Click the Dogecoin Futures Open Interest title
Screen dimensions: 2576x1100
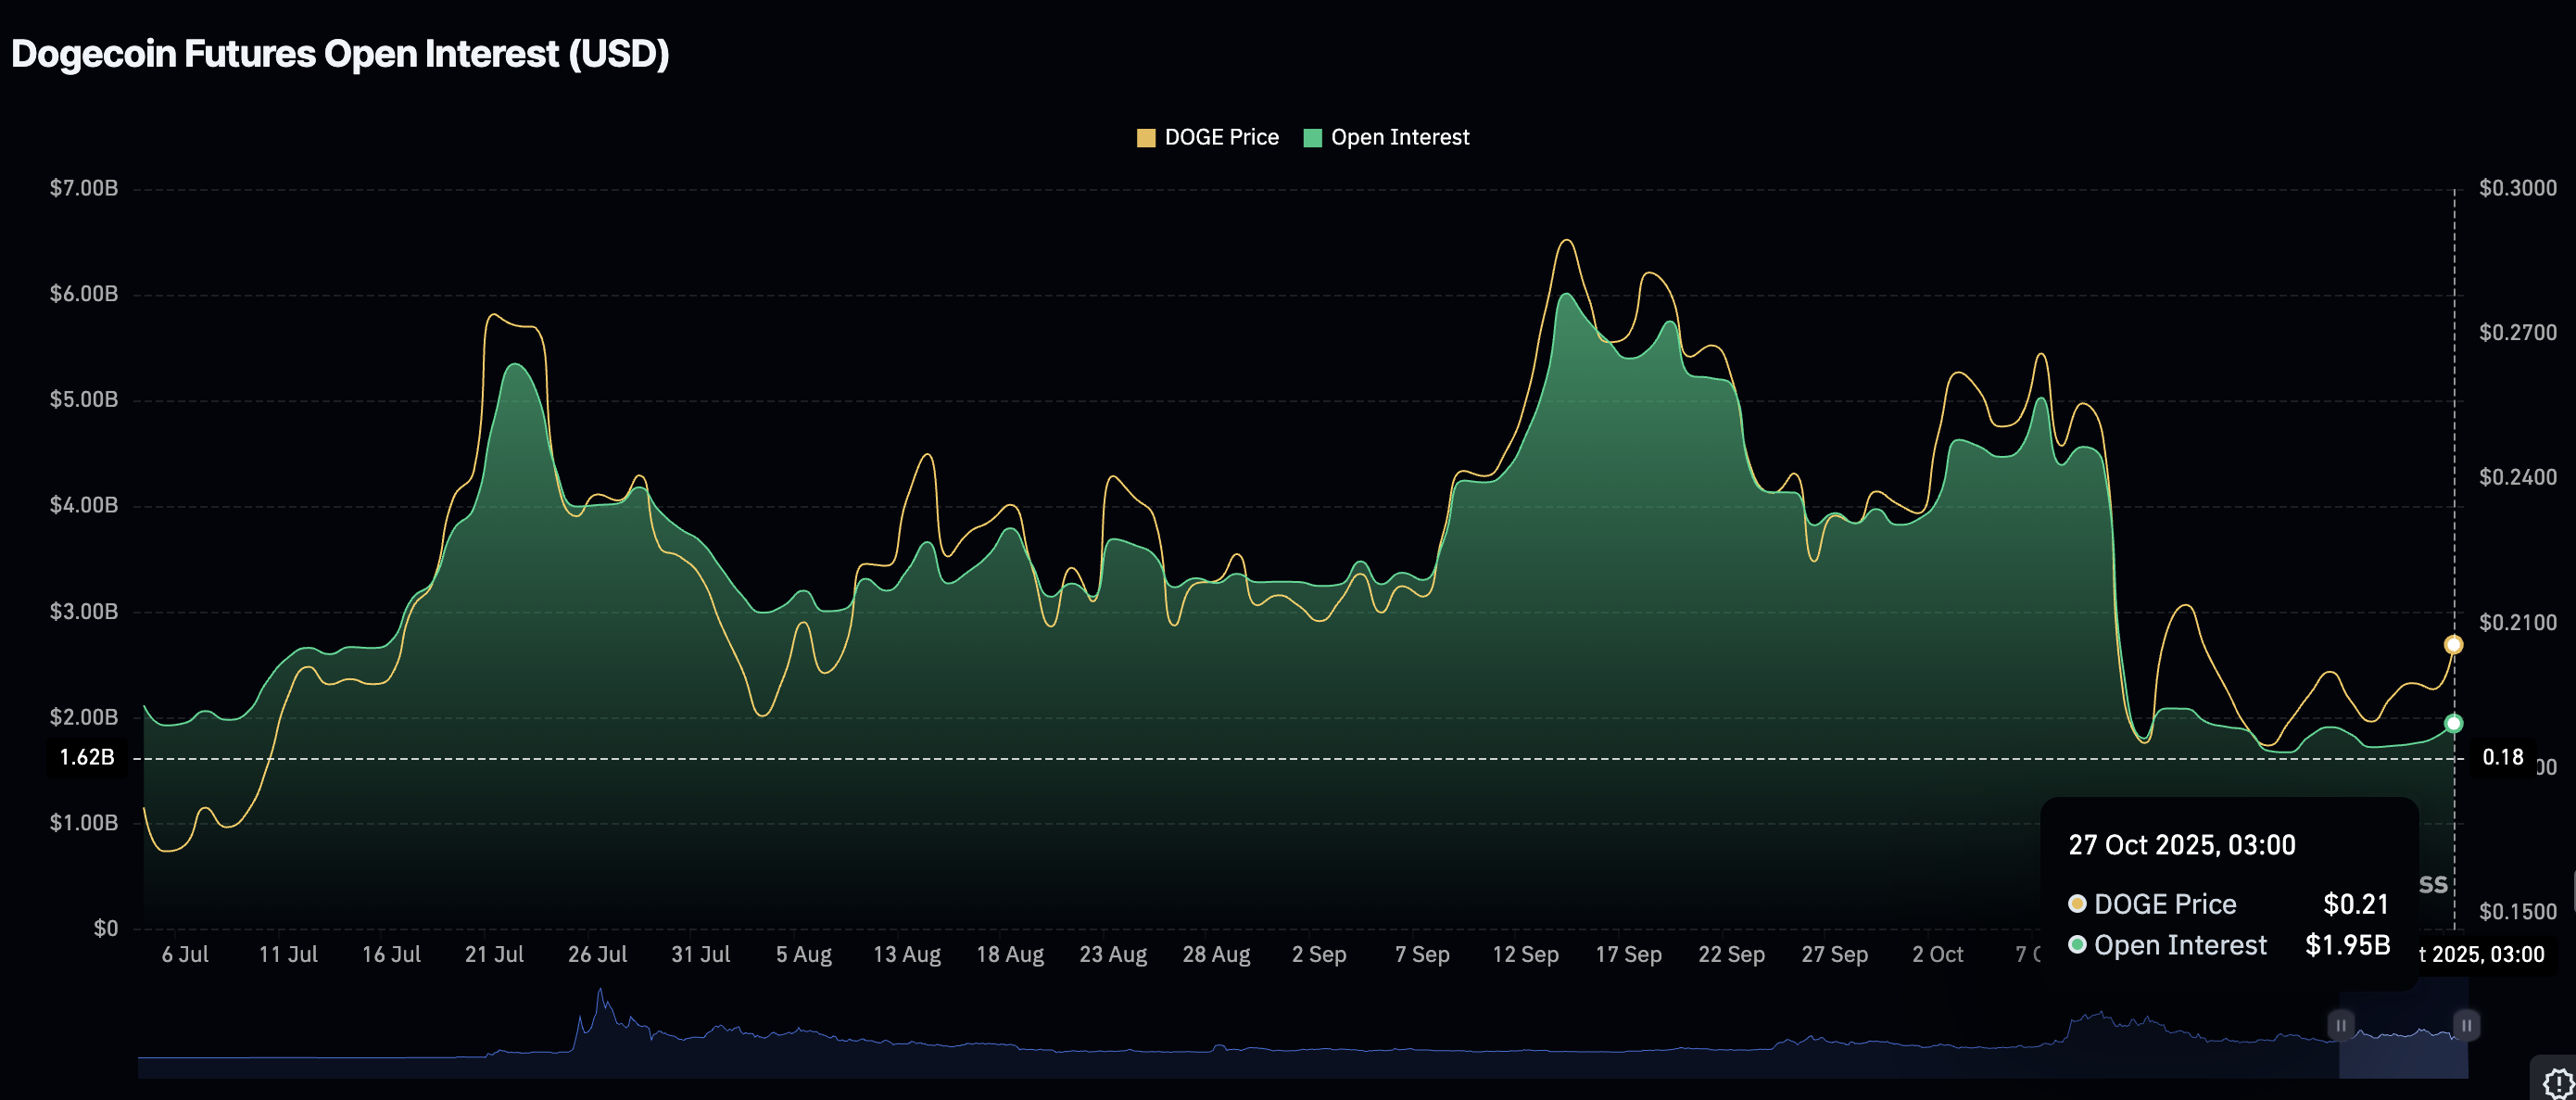(340, 54)
